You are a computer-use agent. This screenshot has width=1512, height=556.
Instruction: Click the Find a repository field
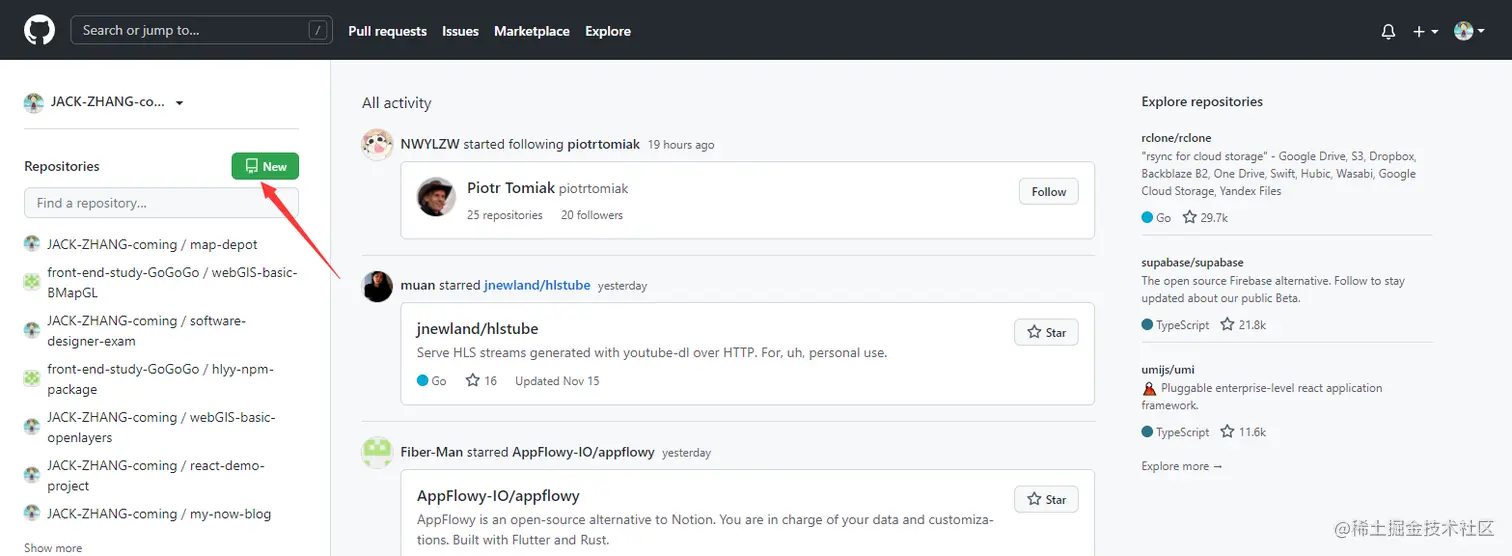pos(161,203)
